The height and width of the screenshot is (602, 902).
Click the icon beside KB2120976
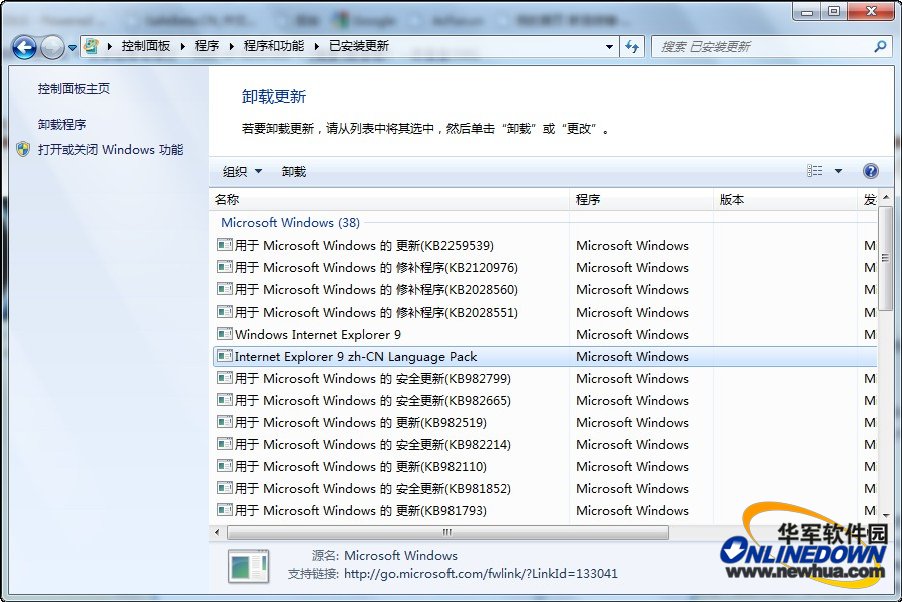point(225,267)
